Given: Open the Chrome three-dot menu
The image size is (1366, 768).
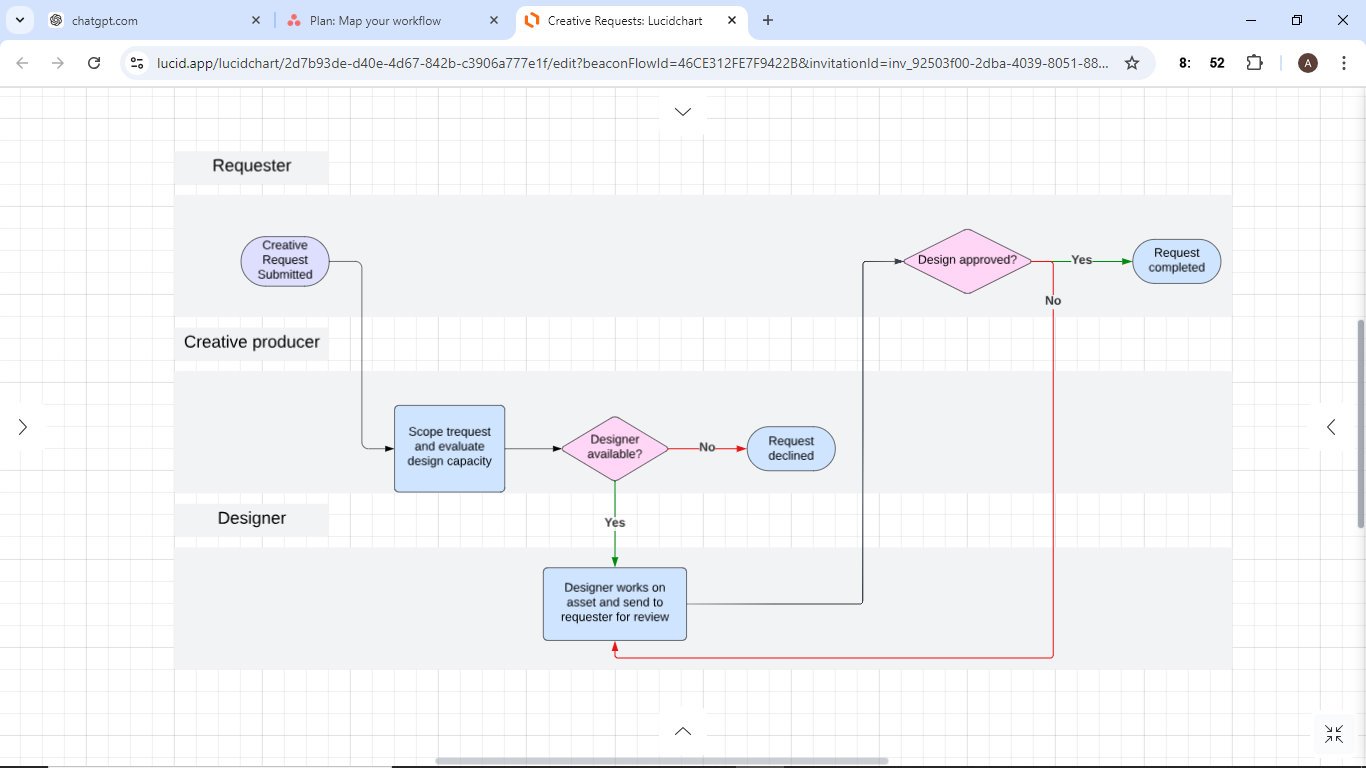Looking at the screenshot, I should (1344, 63).
